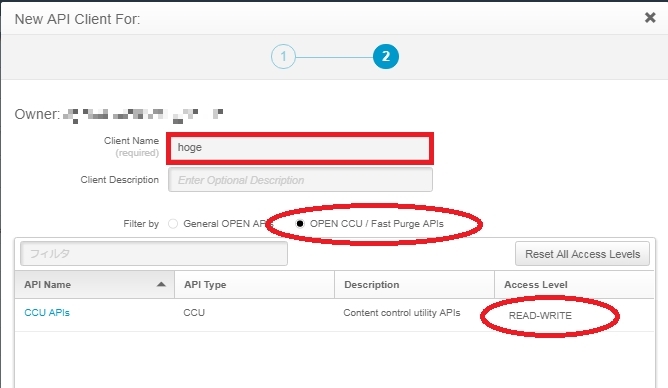Go back to wizard step 1
This screenshot has width=668, height=388.
point(283,56)
